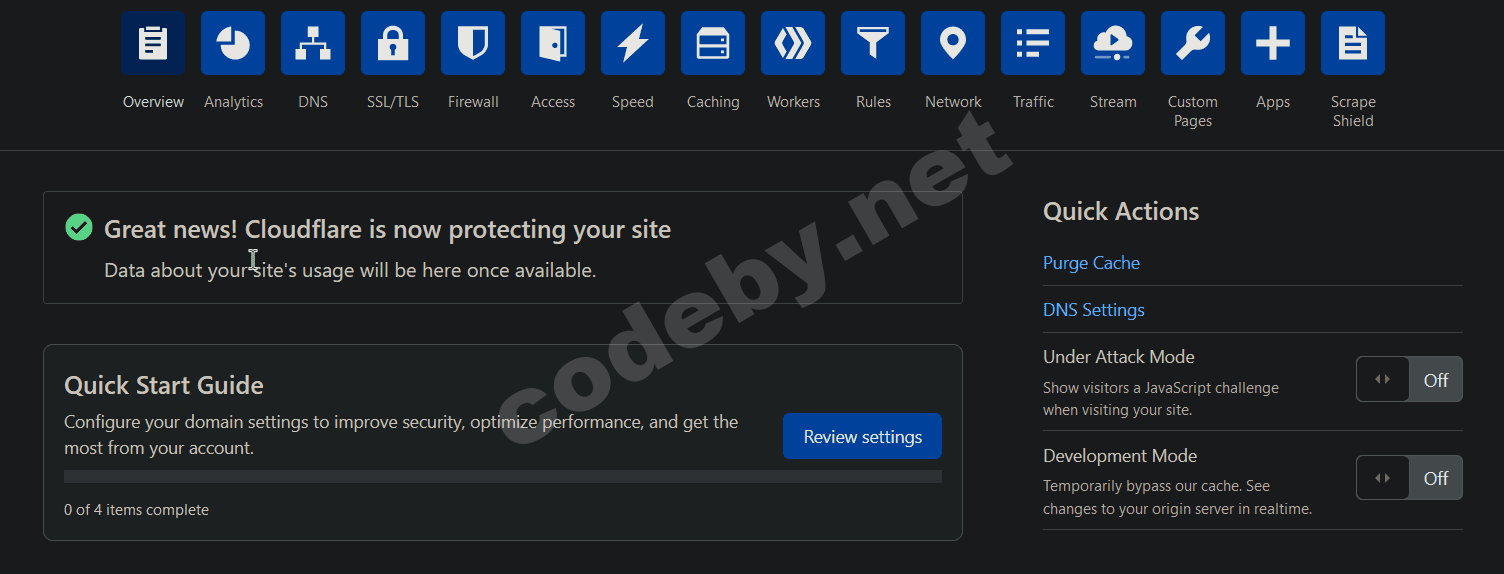This screenshot has height=574, width=1504.
Task: Click the Review settings button
Action: tap(862, 436)
